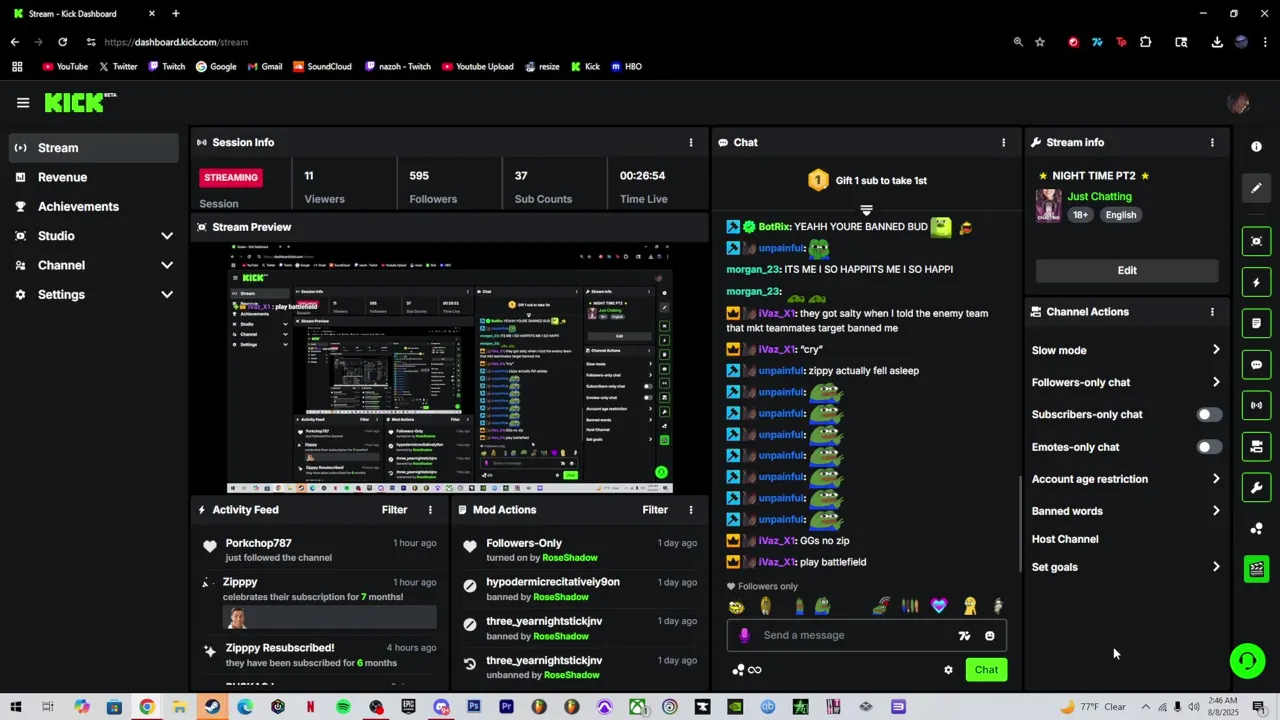Open the green headset support button
1280x720 pixels.
coord(1248,661)
